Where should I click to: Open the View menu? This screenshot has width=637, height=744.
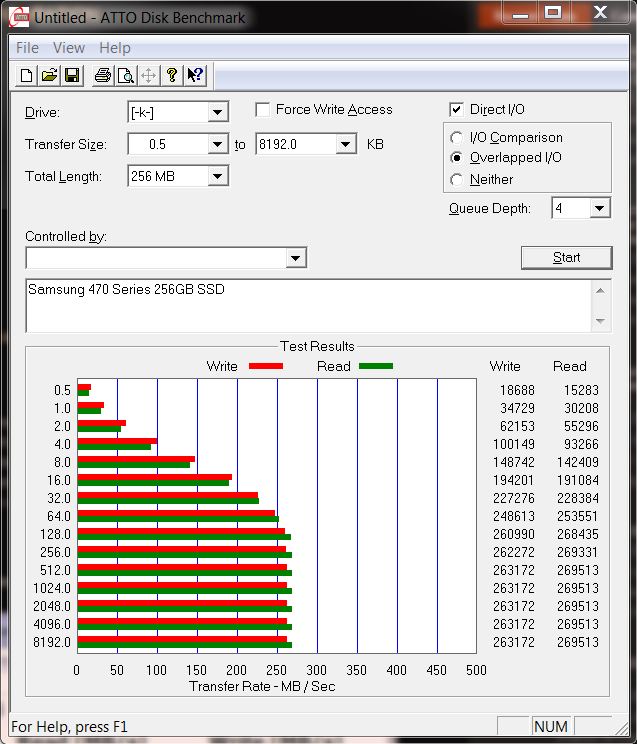(x=69, y=48)
